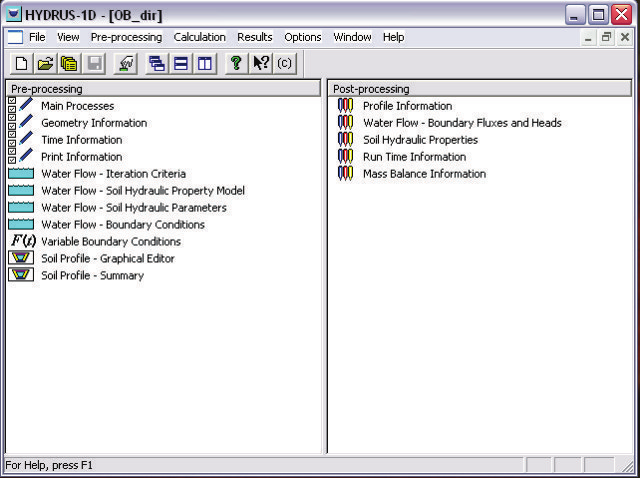Open the View menu
Viewport: 640px width, 478px height.
pyautogui.click(x=68, y=37)
